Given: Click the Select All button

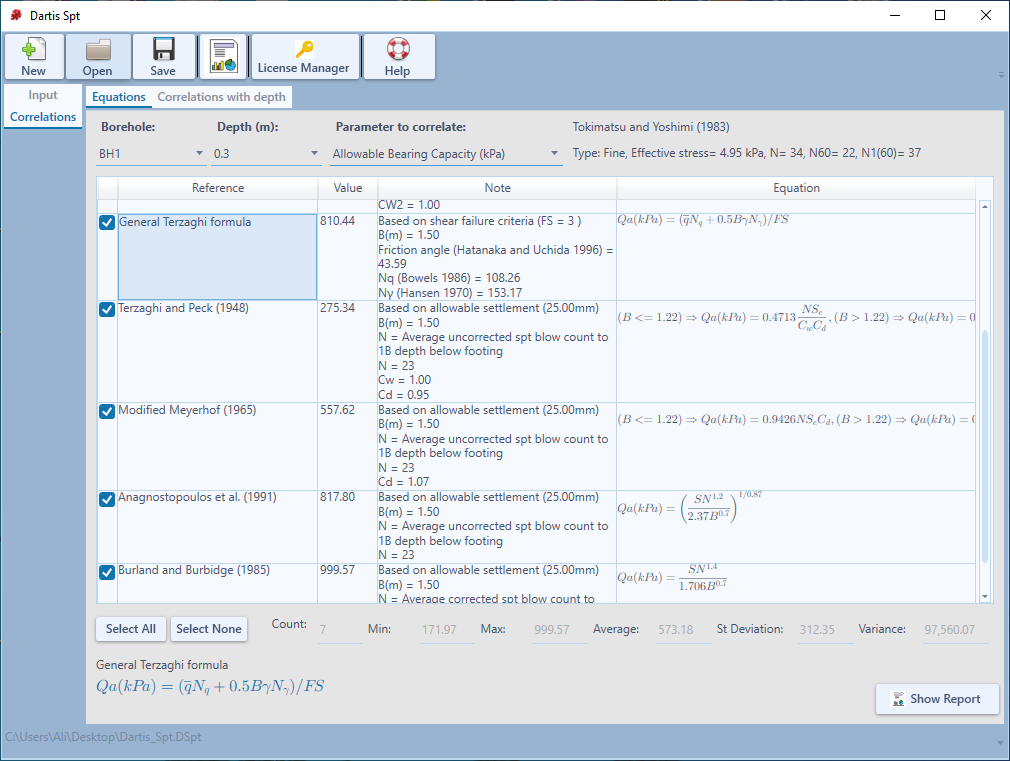Looking at the screenshot, I should (x=131, y=629).
